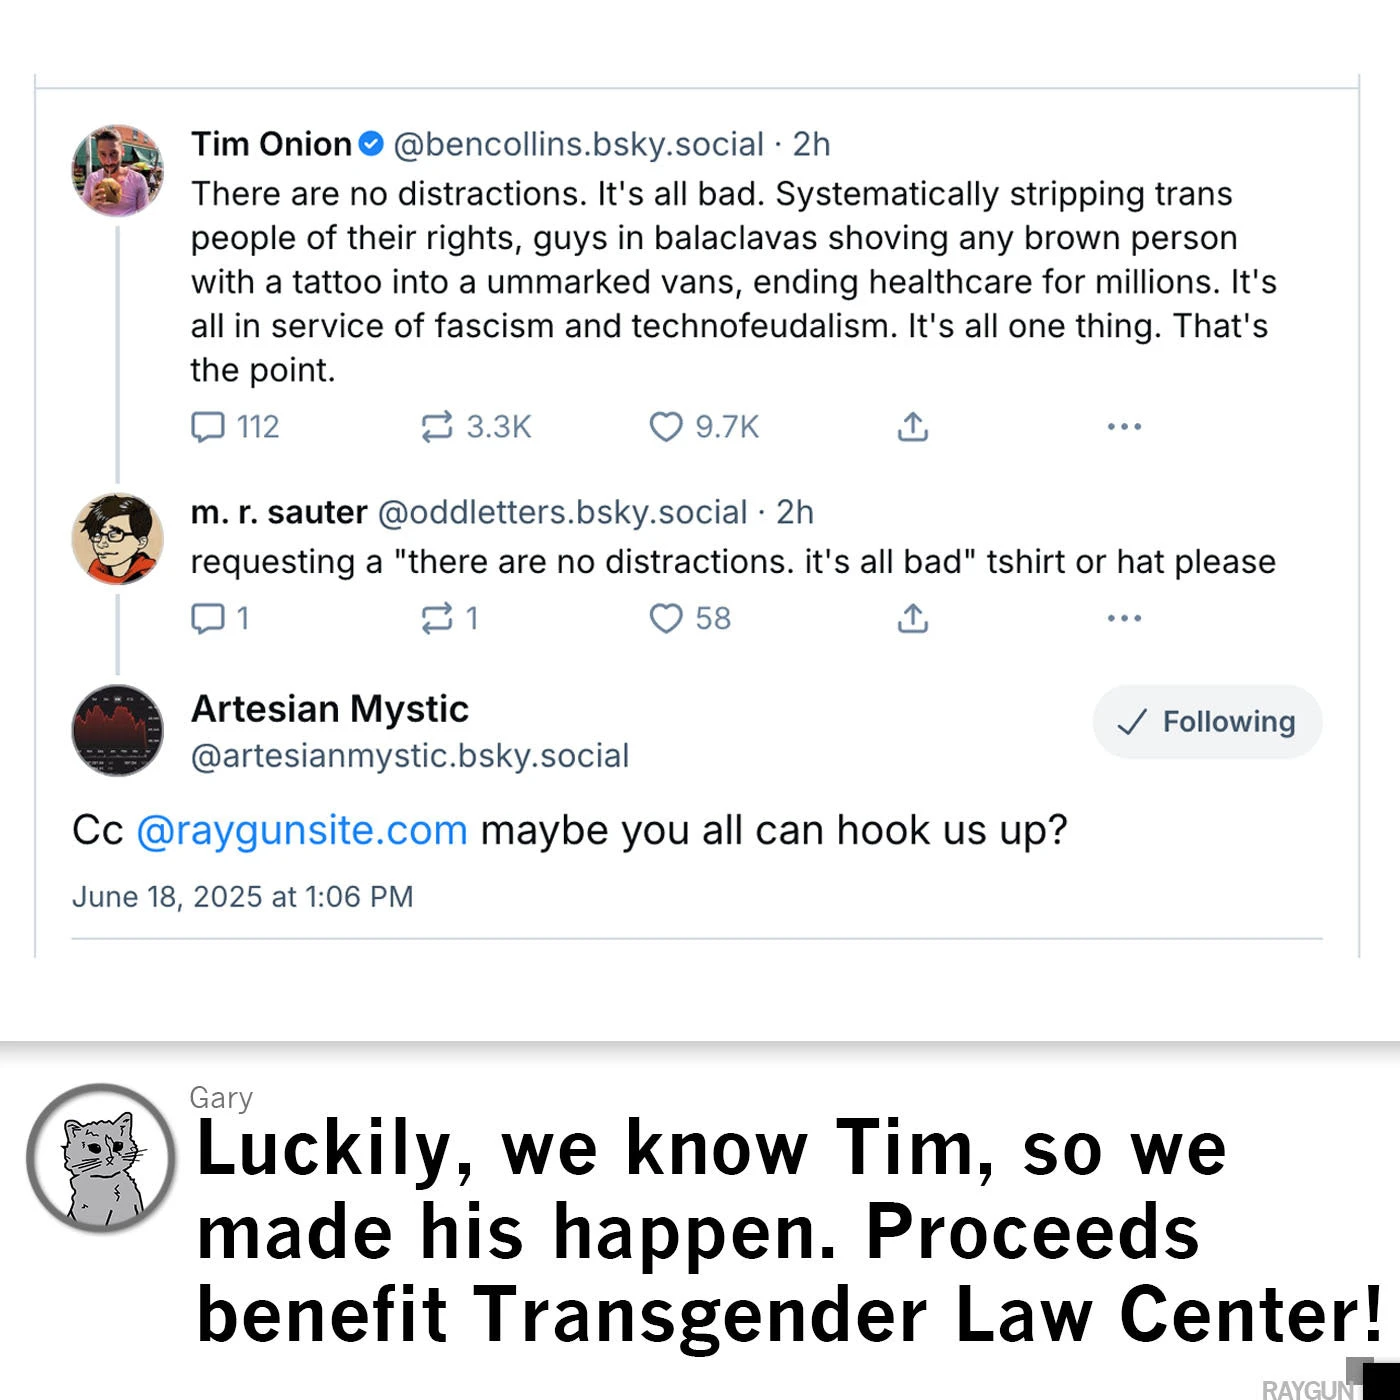1400x1400 pixels.
Task: Click the June 18, 2025 timestamp
Action: [242, 897]
